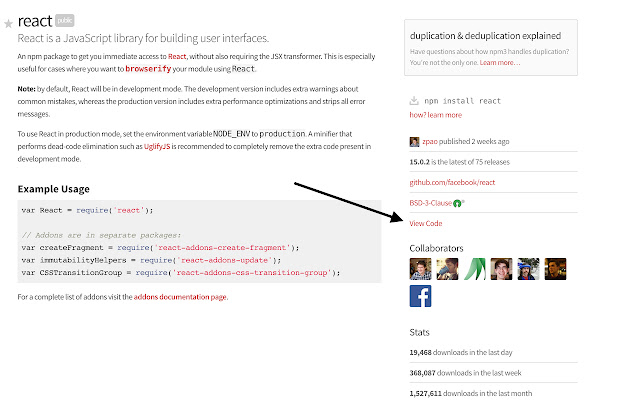
Task: Star the react package
Action: click(8, 24)
